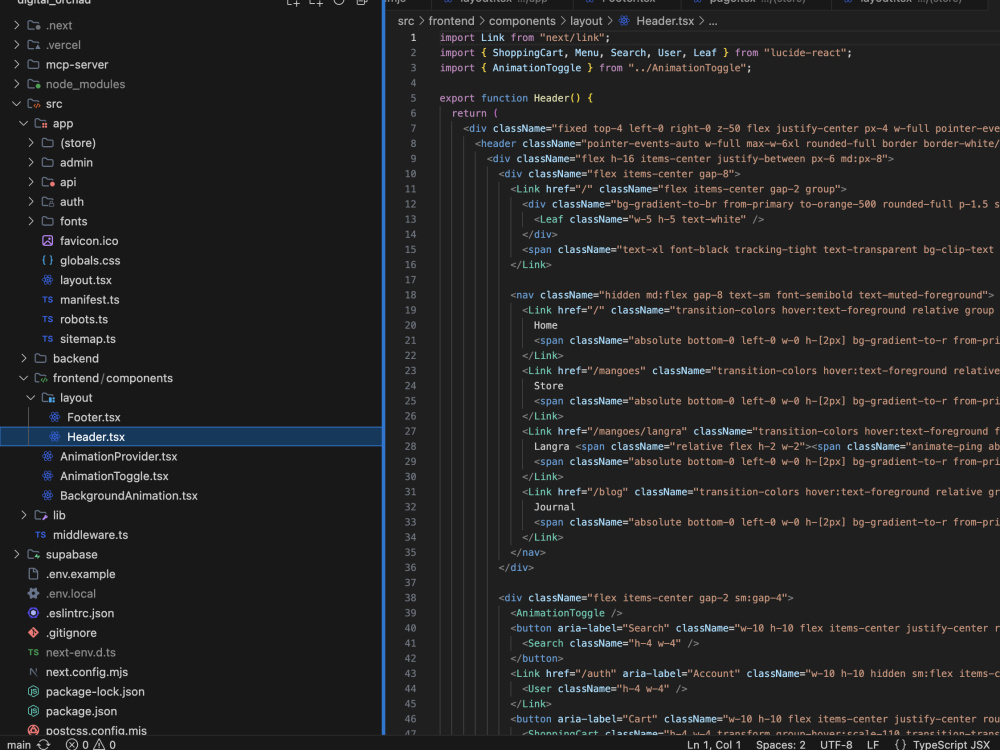Screen dimensions: 1000x750
Task: Click the git icon beside .gitignore
Action: tap(33, 633)
